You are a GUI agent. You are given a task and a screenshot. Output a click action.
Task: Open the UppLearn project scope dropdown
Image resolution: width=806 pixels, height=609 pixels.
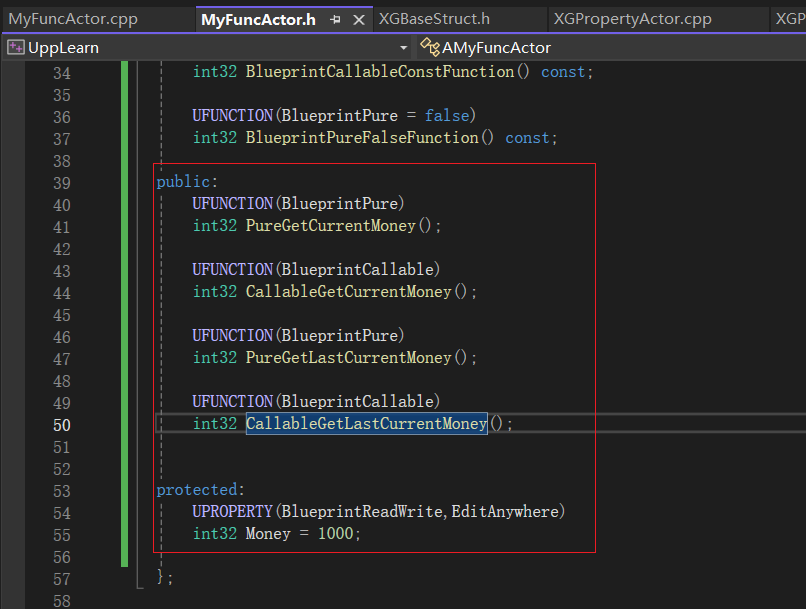pyautogui.click(x=404, y=48)
